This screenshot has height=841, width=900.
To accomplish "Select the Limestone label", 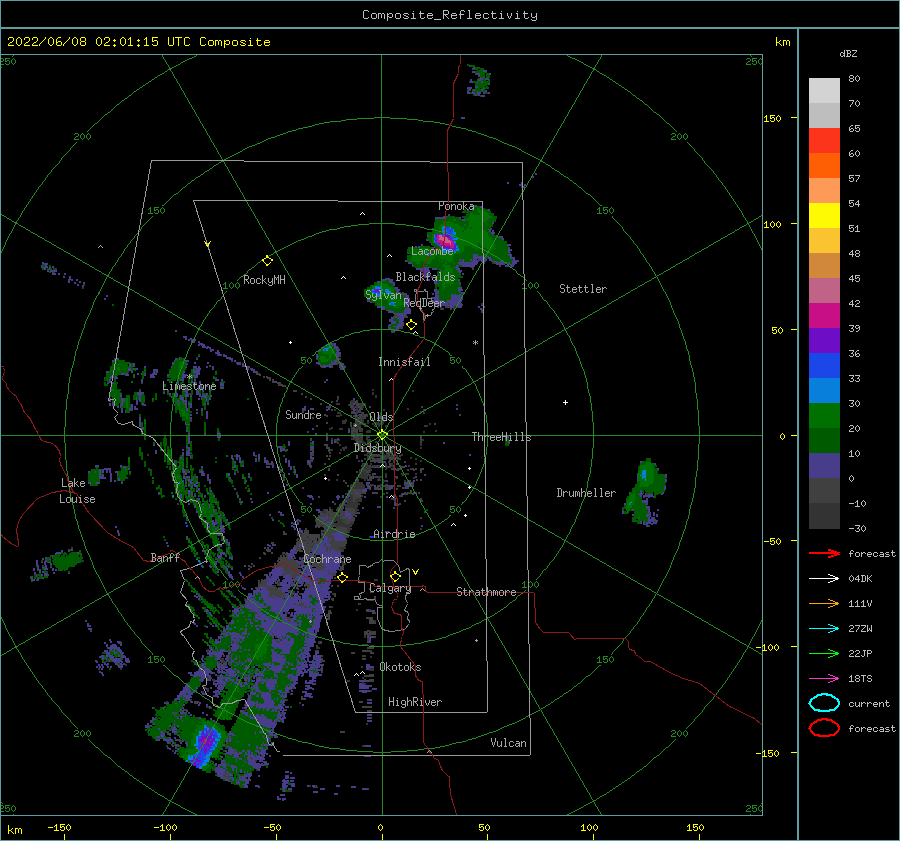I will point(189,386).
